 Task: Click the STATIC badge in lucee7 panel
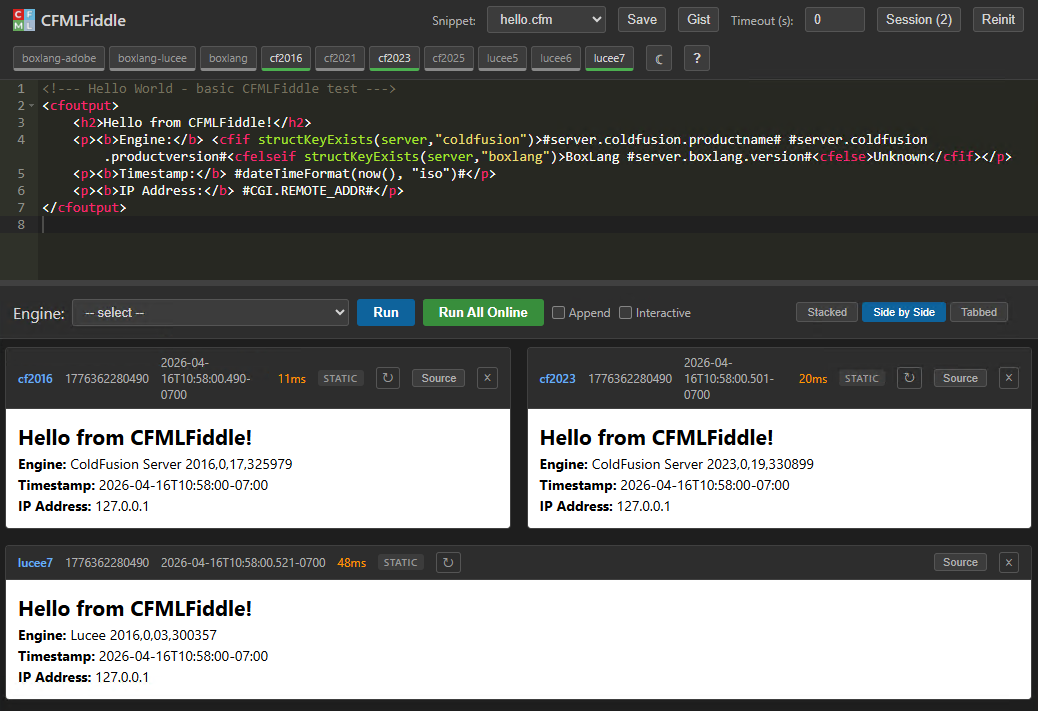[401, 563]
